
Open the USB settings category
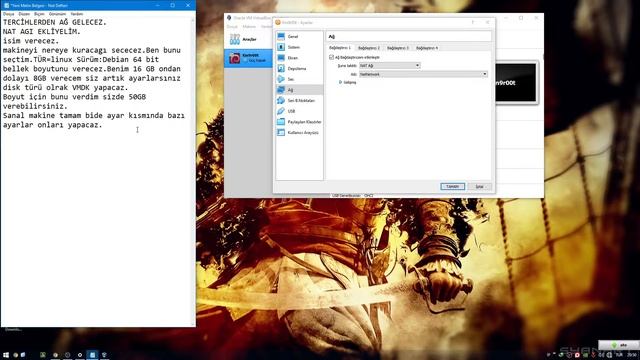tap(299, 111)
